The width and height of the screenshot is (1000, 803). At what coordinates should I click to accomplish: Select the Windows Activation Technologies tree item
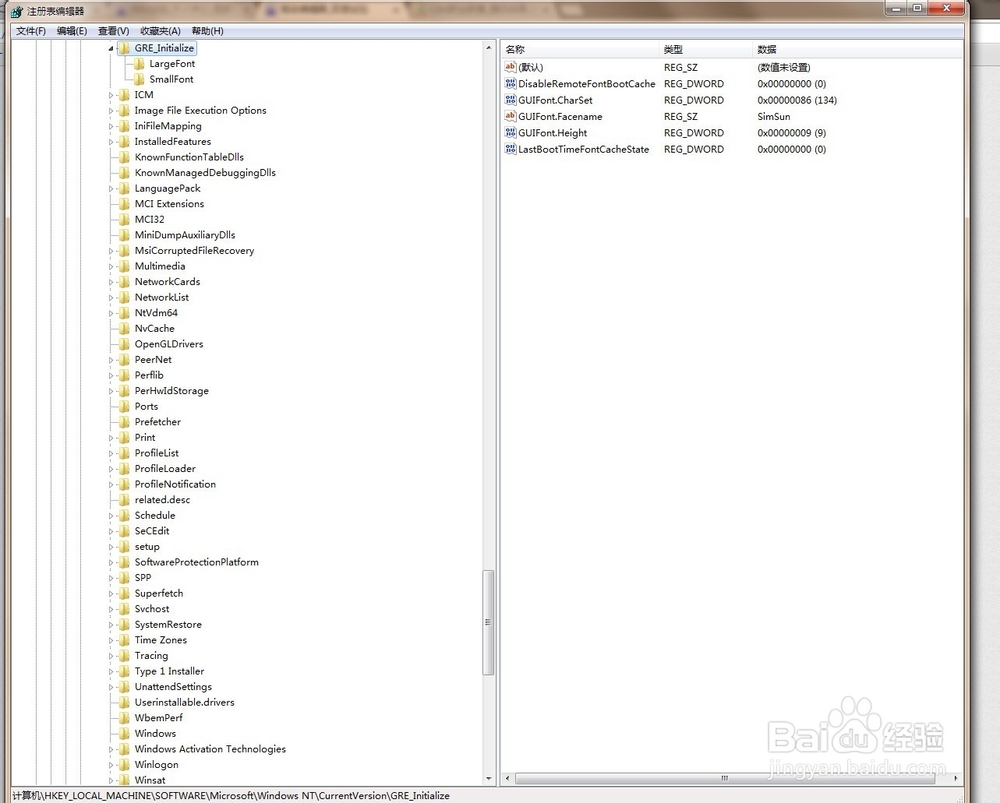coord(210,749)
